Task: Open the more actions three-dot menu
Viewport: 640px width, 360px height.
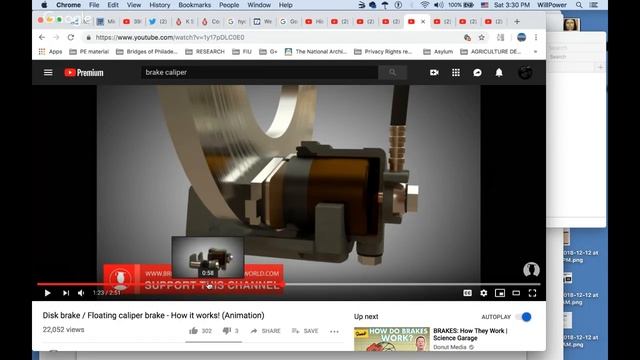Action: (x=334, y=331)
